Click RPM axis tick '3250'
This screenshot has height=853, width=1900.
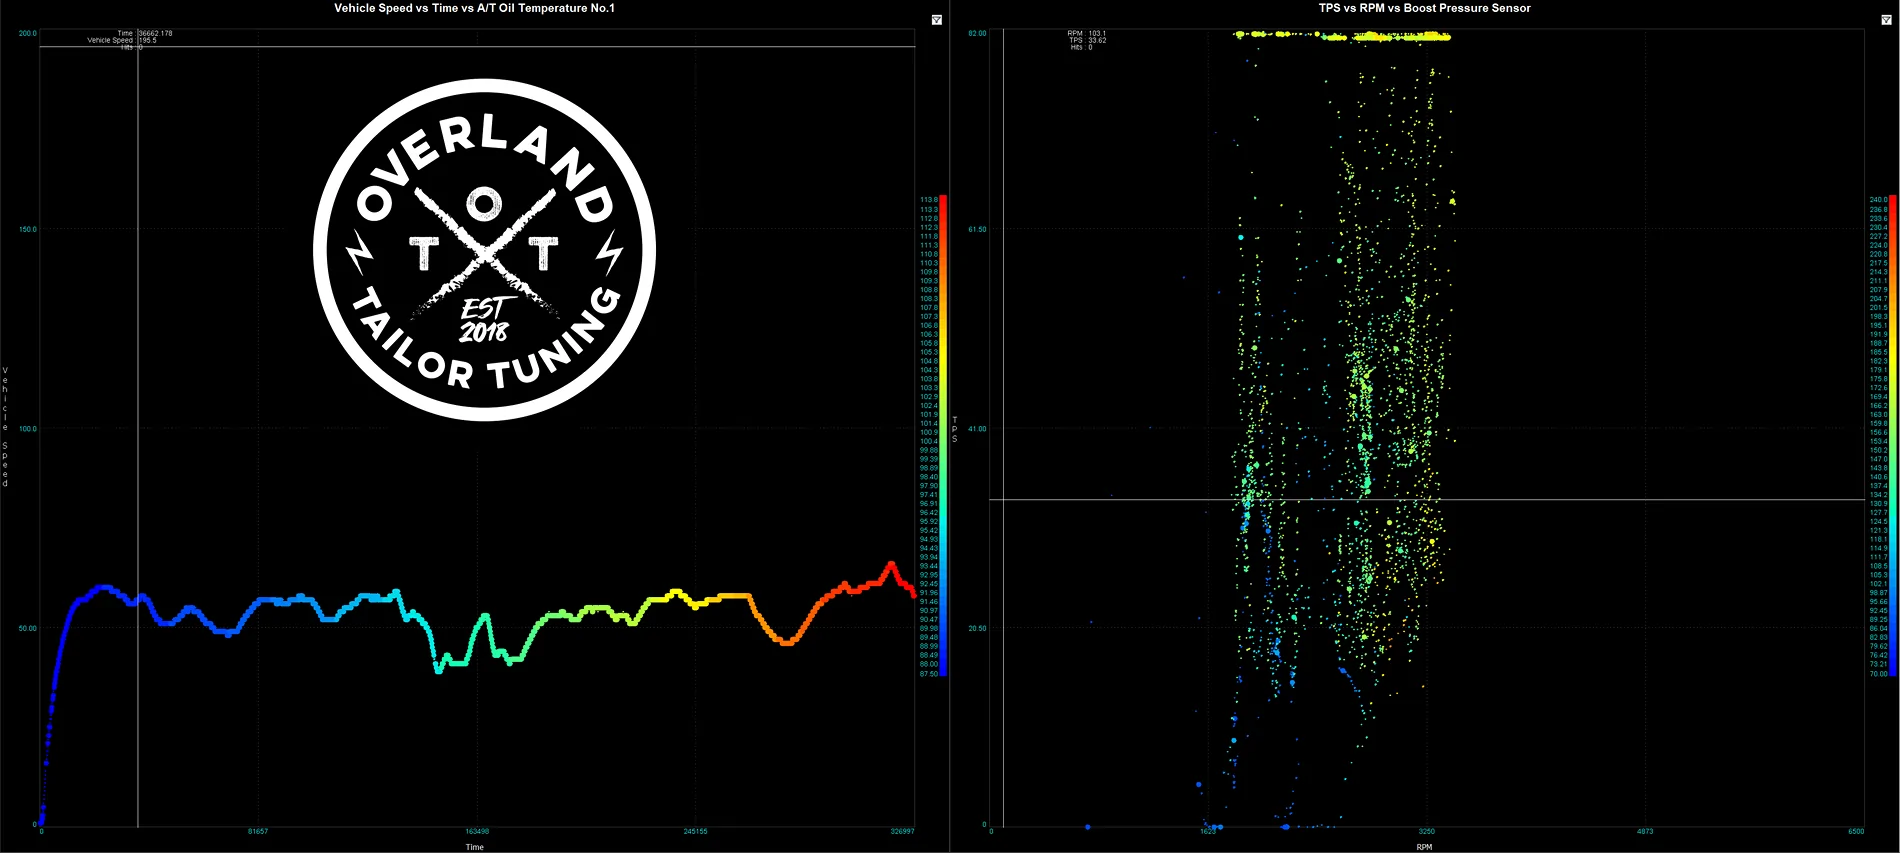point(1427,831)
